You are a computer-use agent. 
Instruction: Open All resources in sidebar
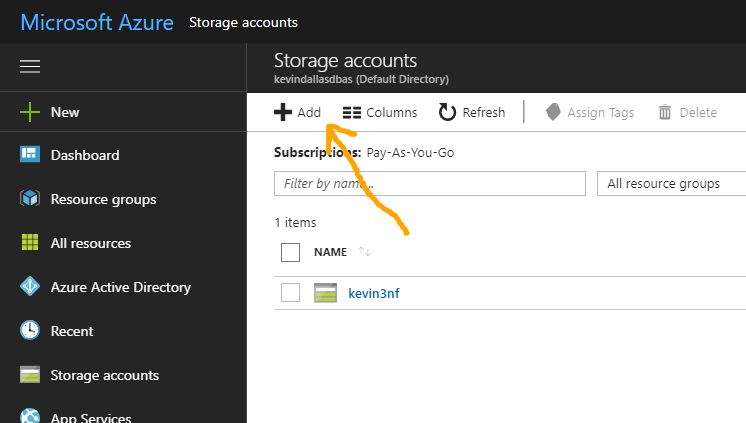[x=91, y=243]
